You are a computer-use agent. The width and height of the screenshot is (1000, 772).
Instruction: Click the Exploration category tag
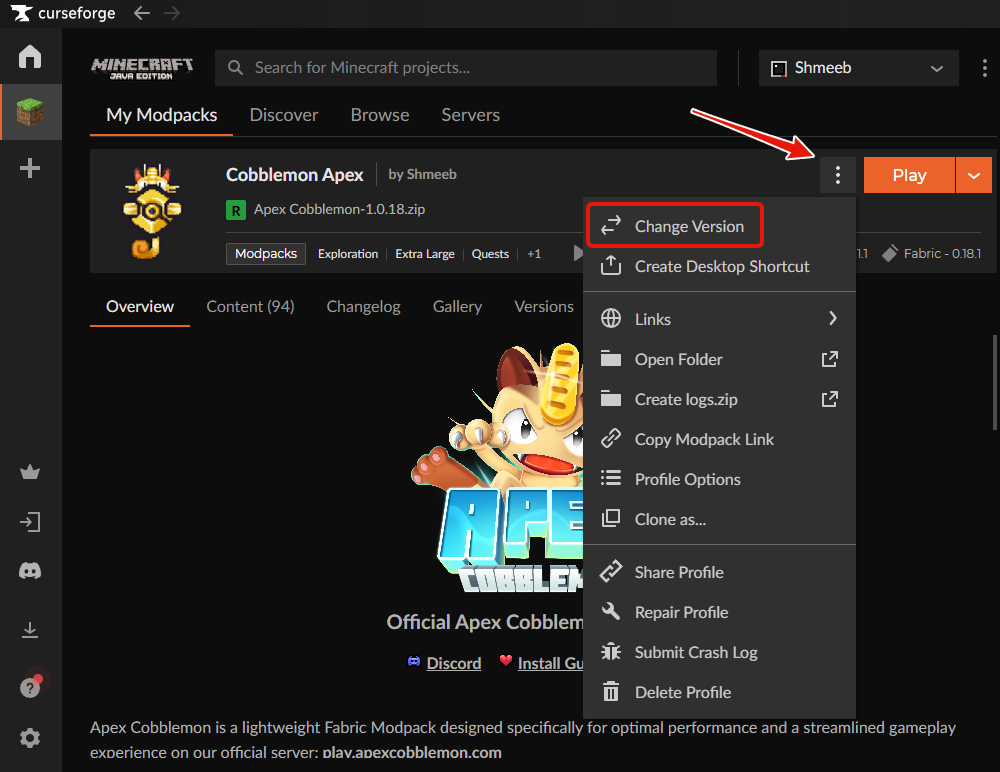click(x=348, y=254)
